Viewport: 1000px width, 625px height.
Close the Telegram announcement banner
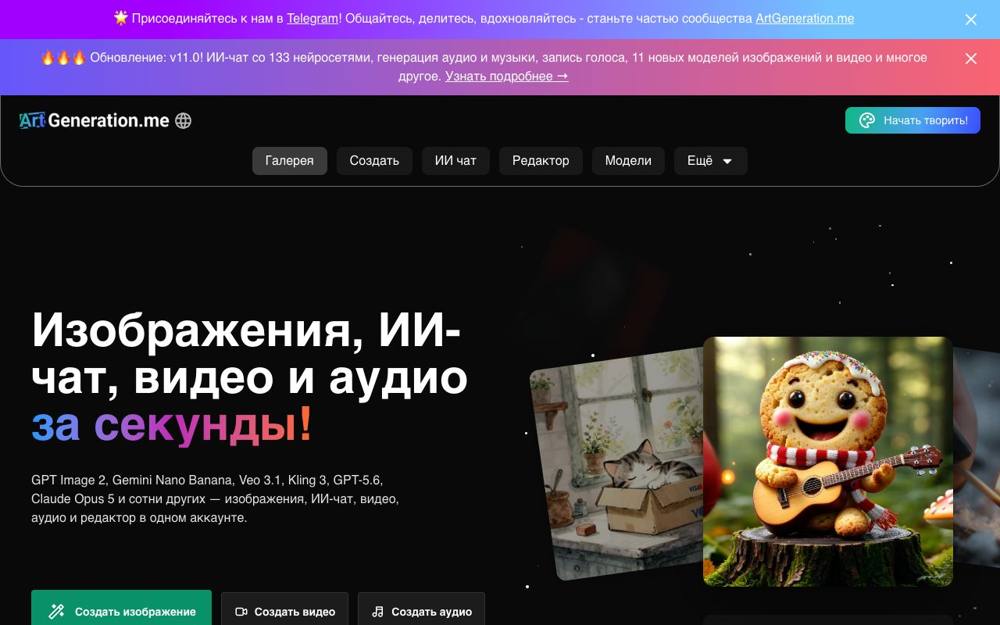971,20
